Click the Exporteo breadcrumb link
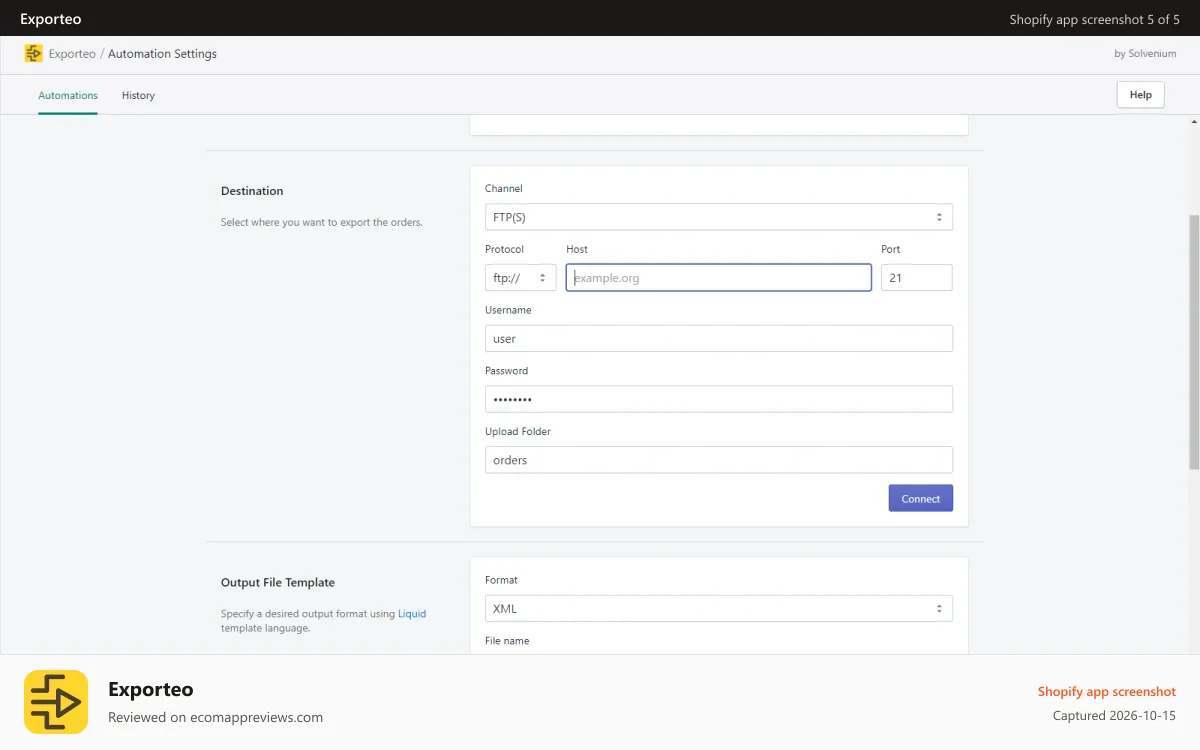 (x=72, y=54)
